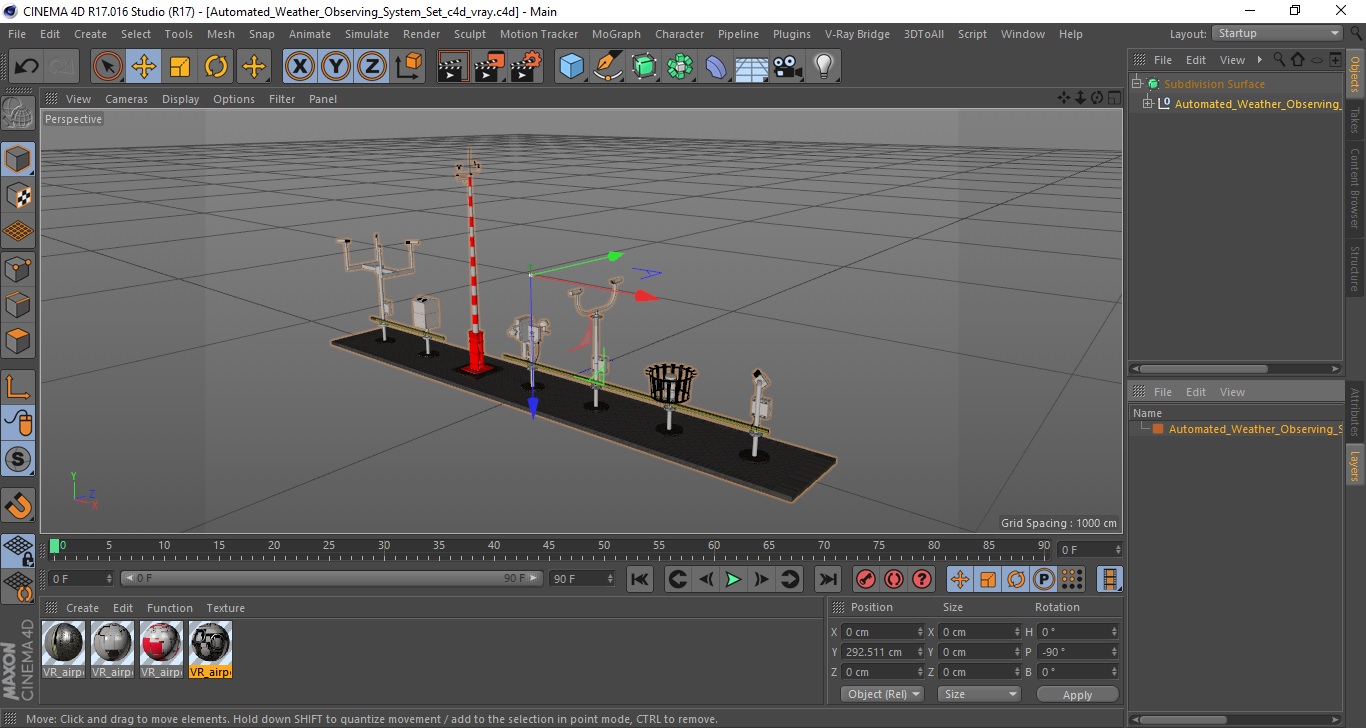Activate the Scale tool
This screenshot has height=728, width=1366.
[180, 67]
